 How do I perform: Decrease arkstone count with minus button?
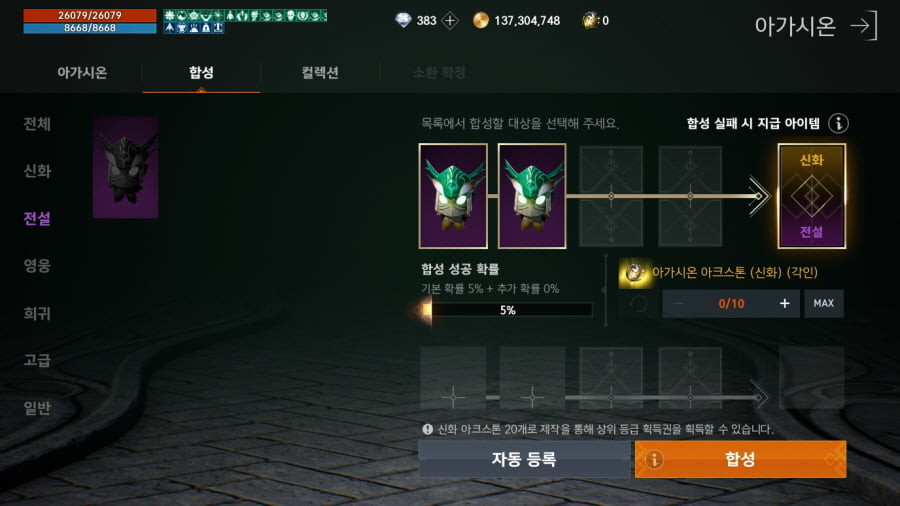point(678,303)
